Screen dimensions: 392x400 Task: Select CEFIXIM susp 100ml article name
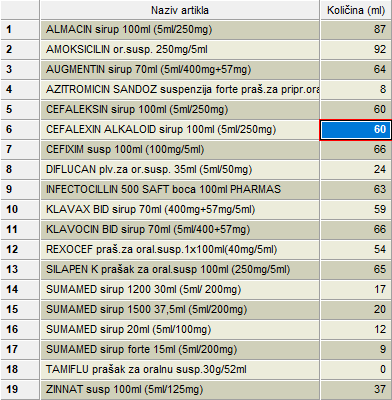180,150
